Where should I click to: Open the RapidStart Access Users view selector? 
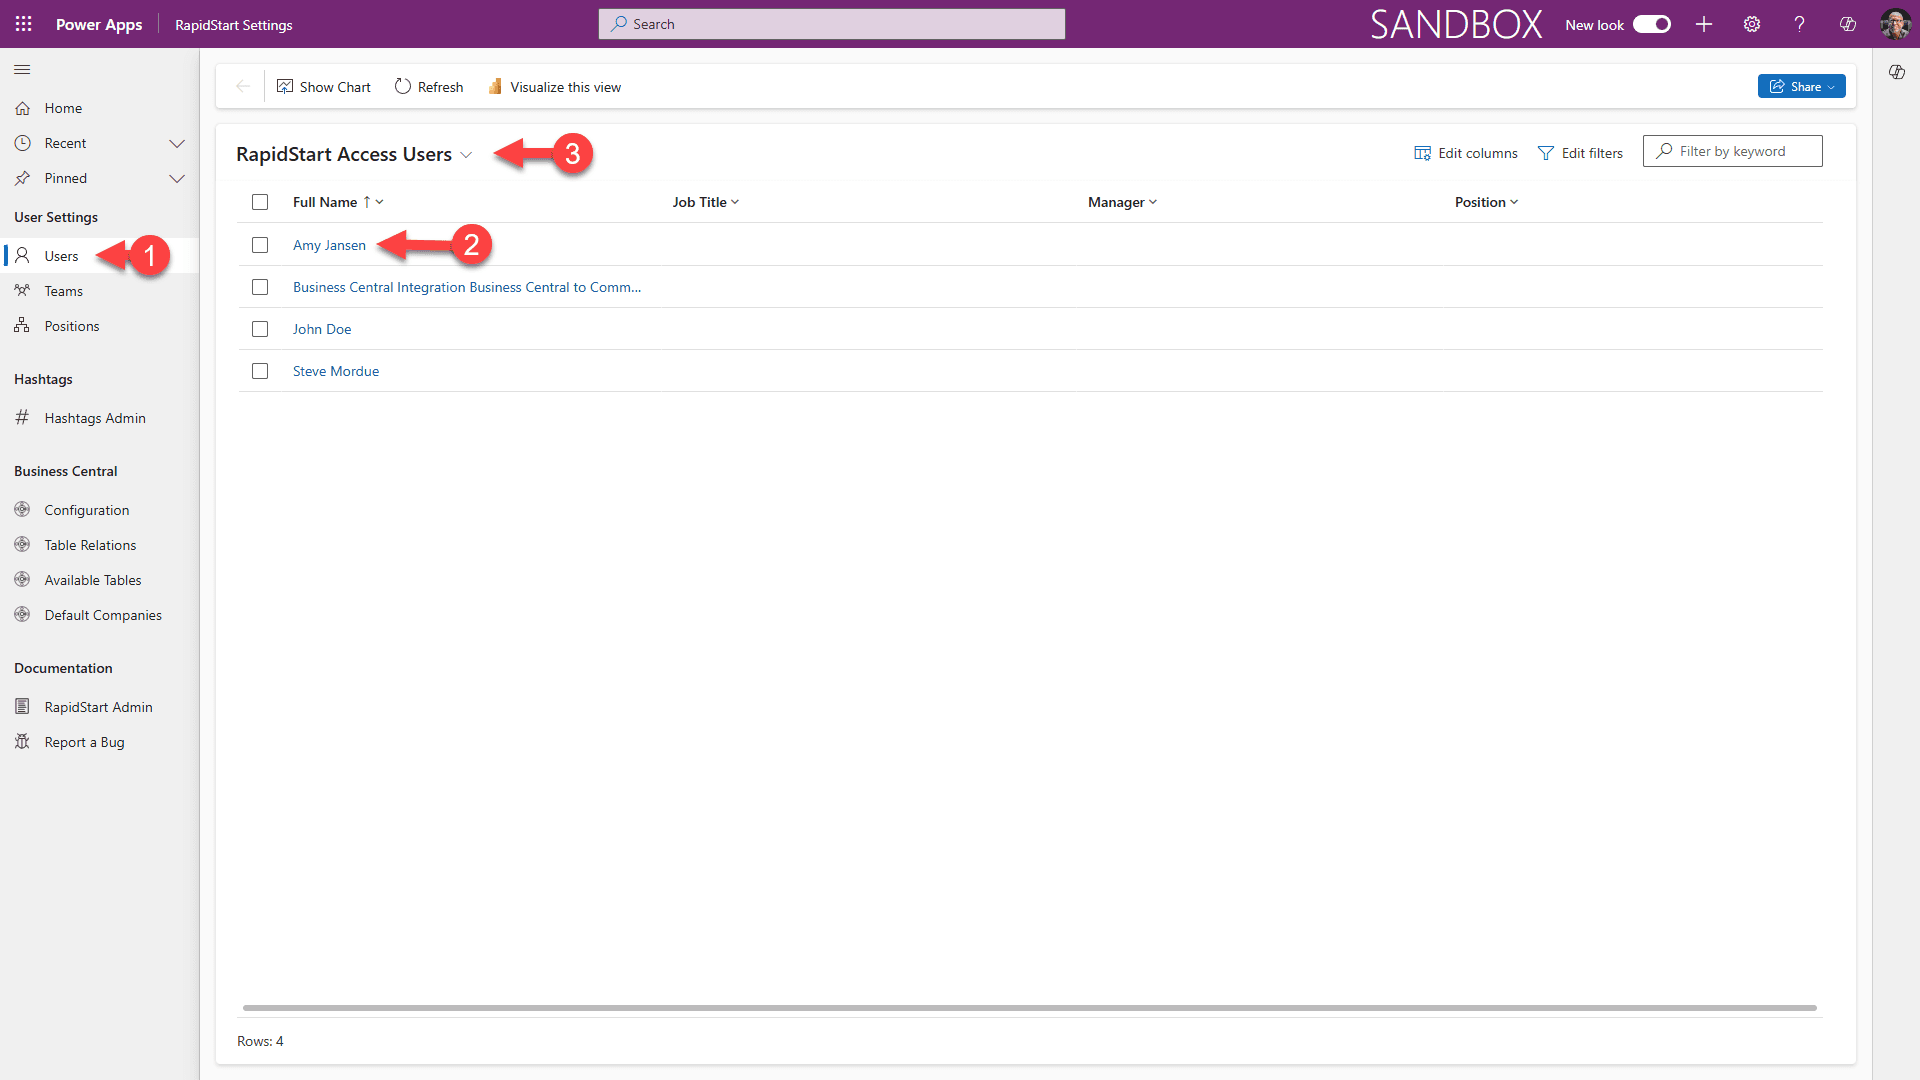(467, 155)
